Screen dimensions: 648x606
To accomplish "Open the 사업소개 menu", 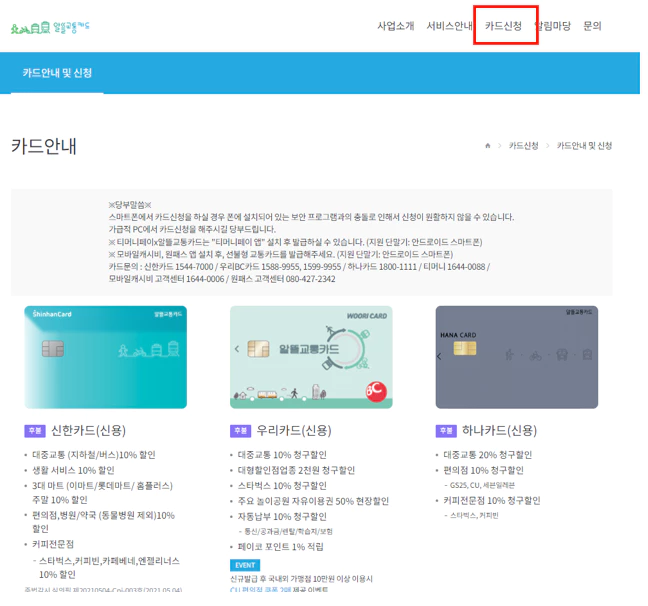I will (395, 26).
